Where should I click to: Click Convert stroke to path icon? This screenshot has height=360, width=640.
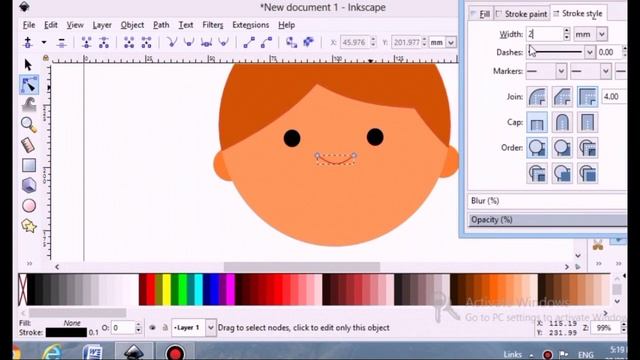309,42
